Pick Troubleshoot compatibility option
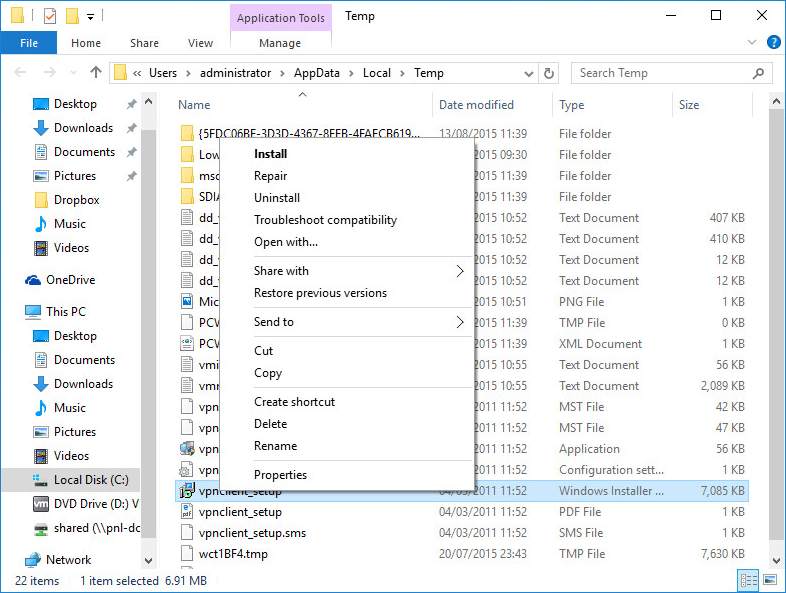786x593 pixels. click(325, 220)
